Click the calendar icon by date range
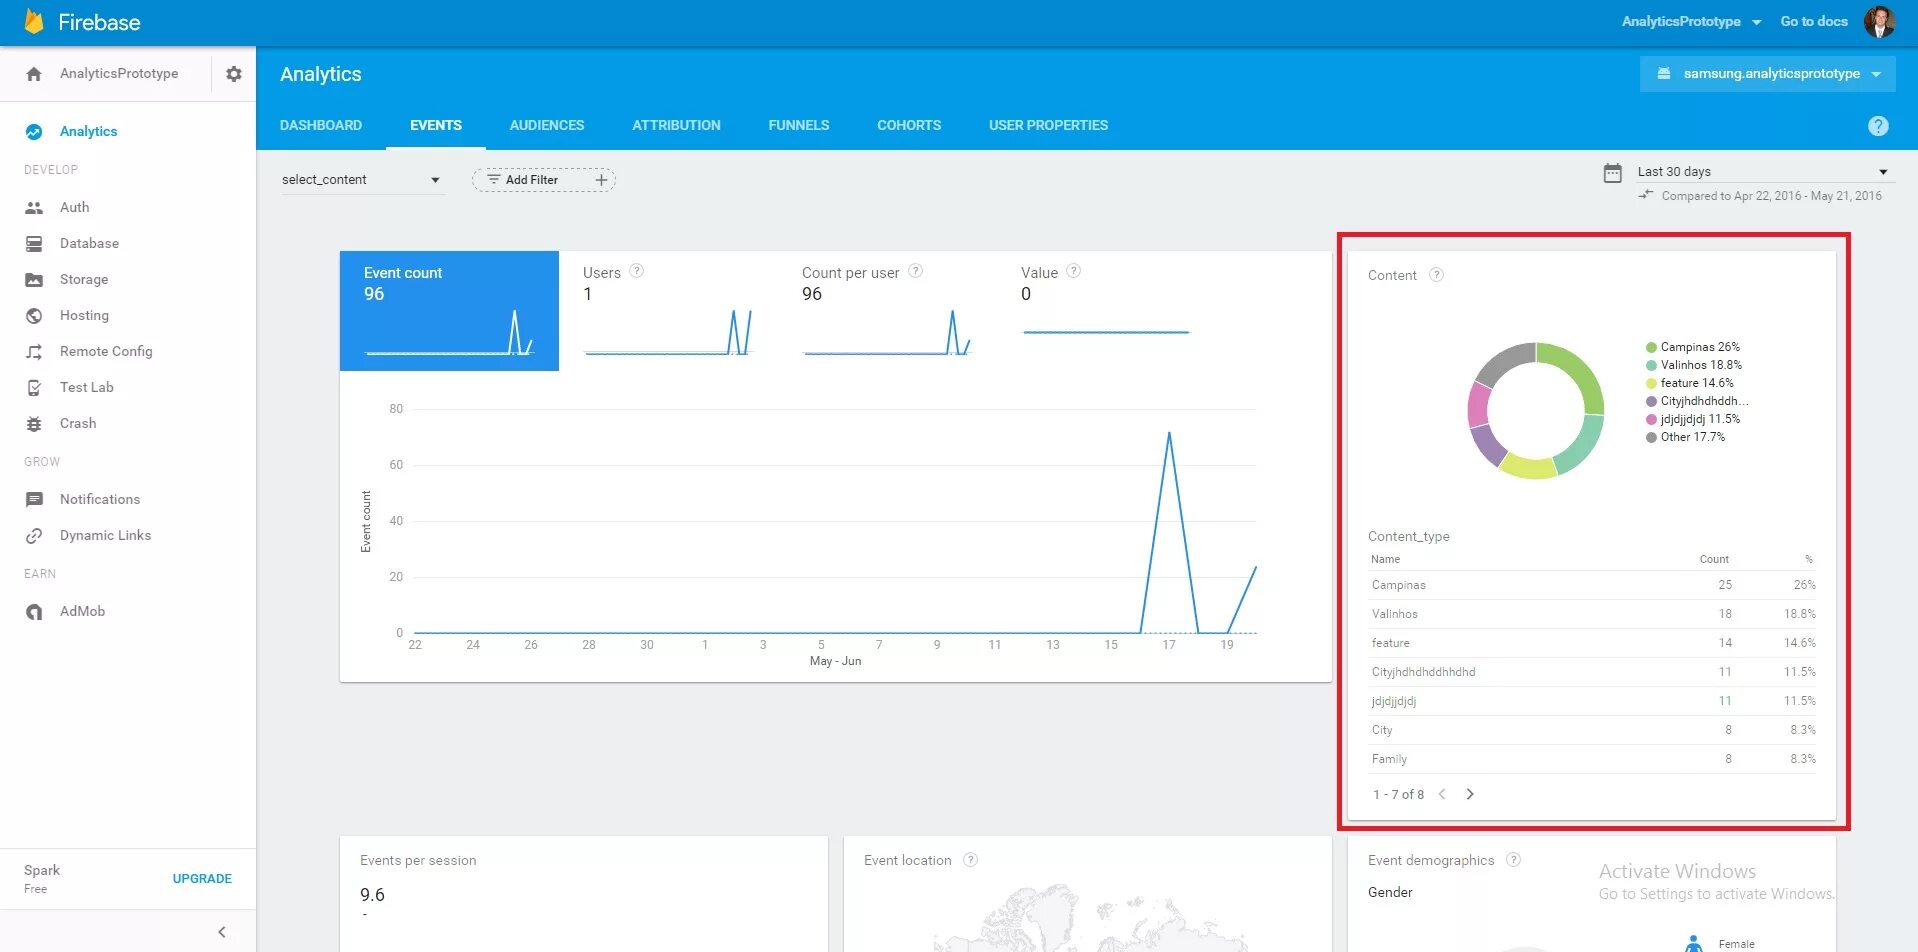1918x952 pixels. coord(1612,173)
